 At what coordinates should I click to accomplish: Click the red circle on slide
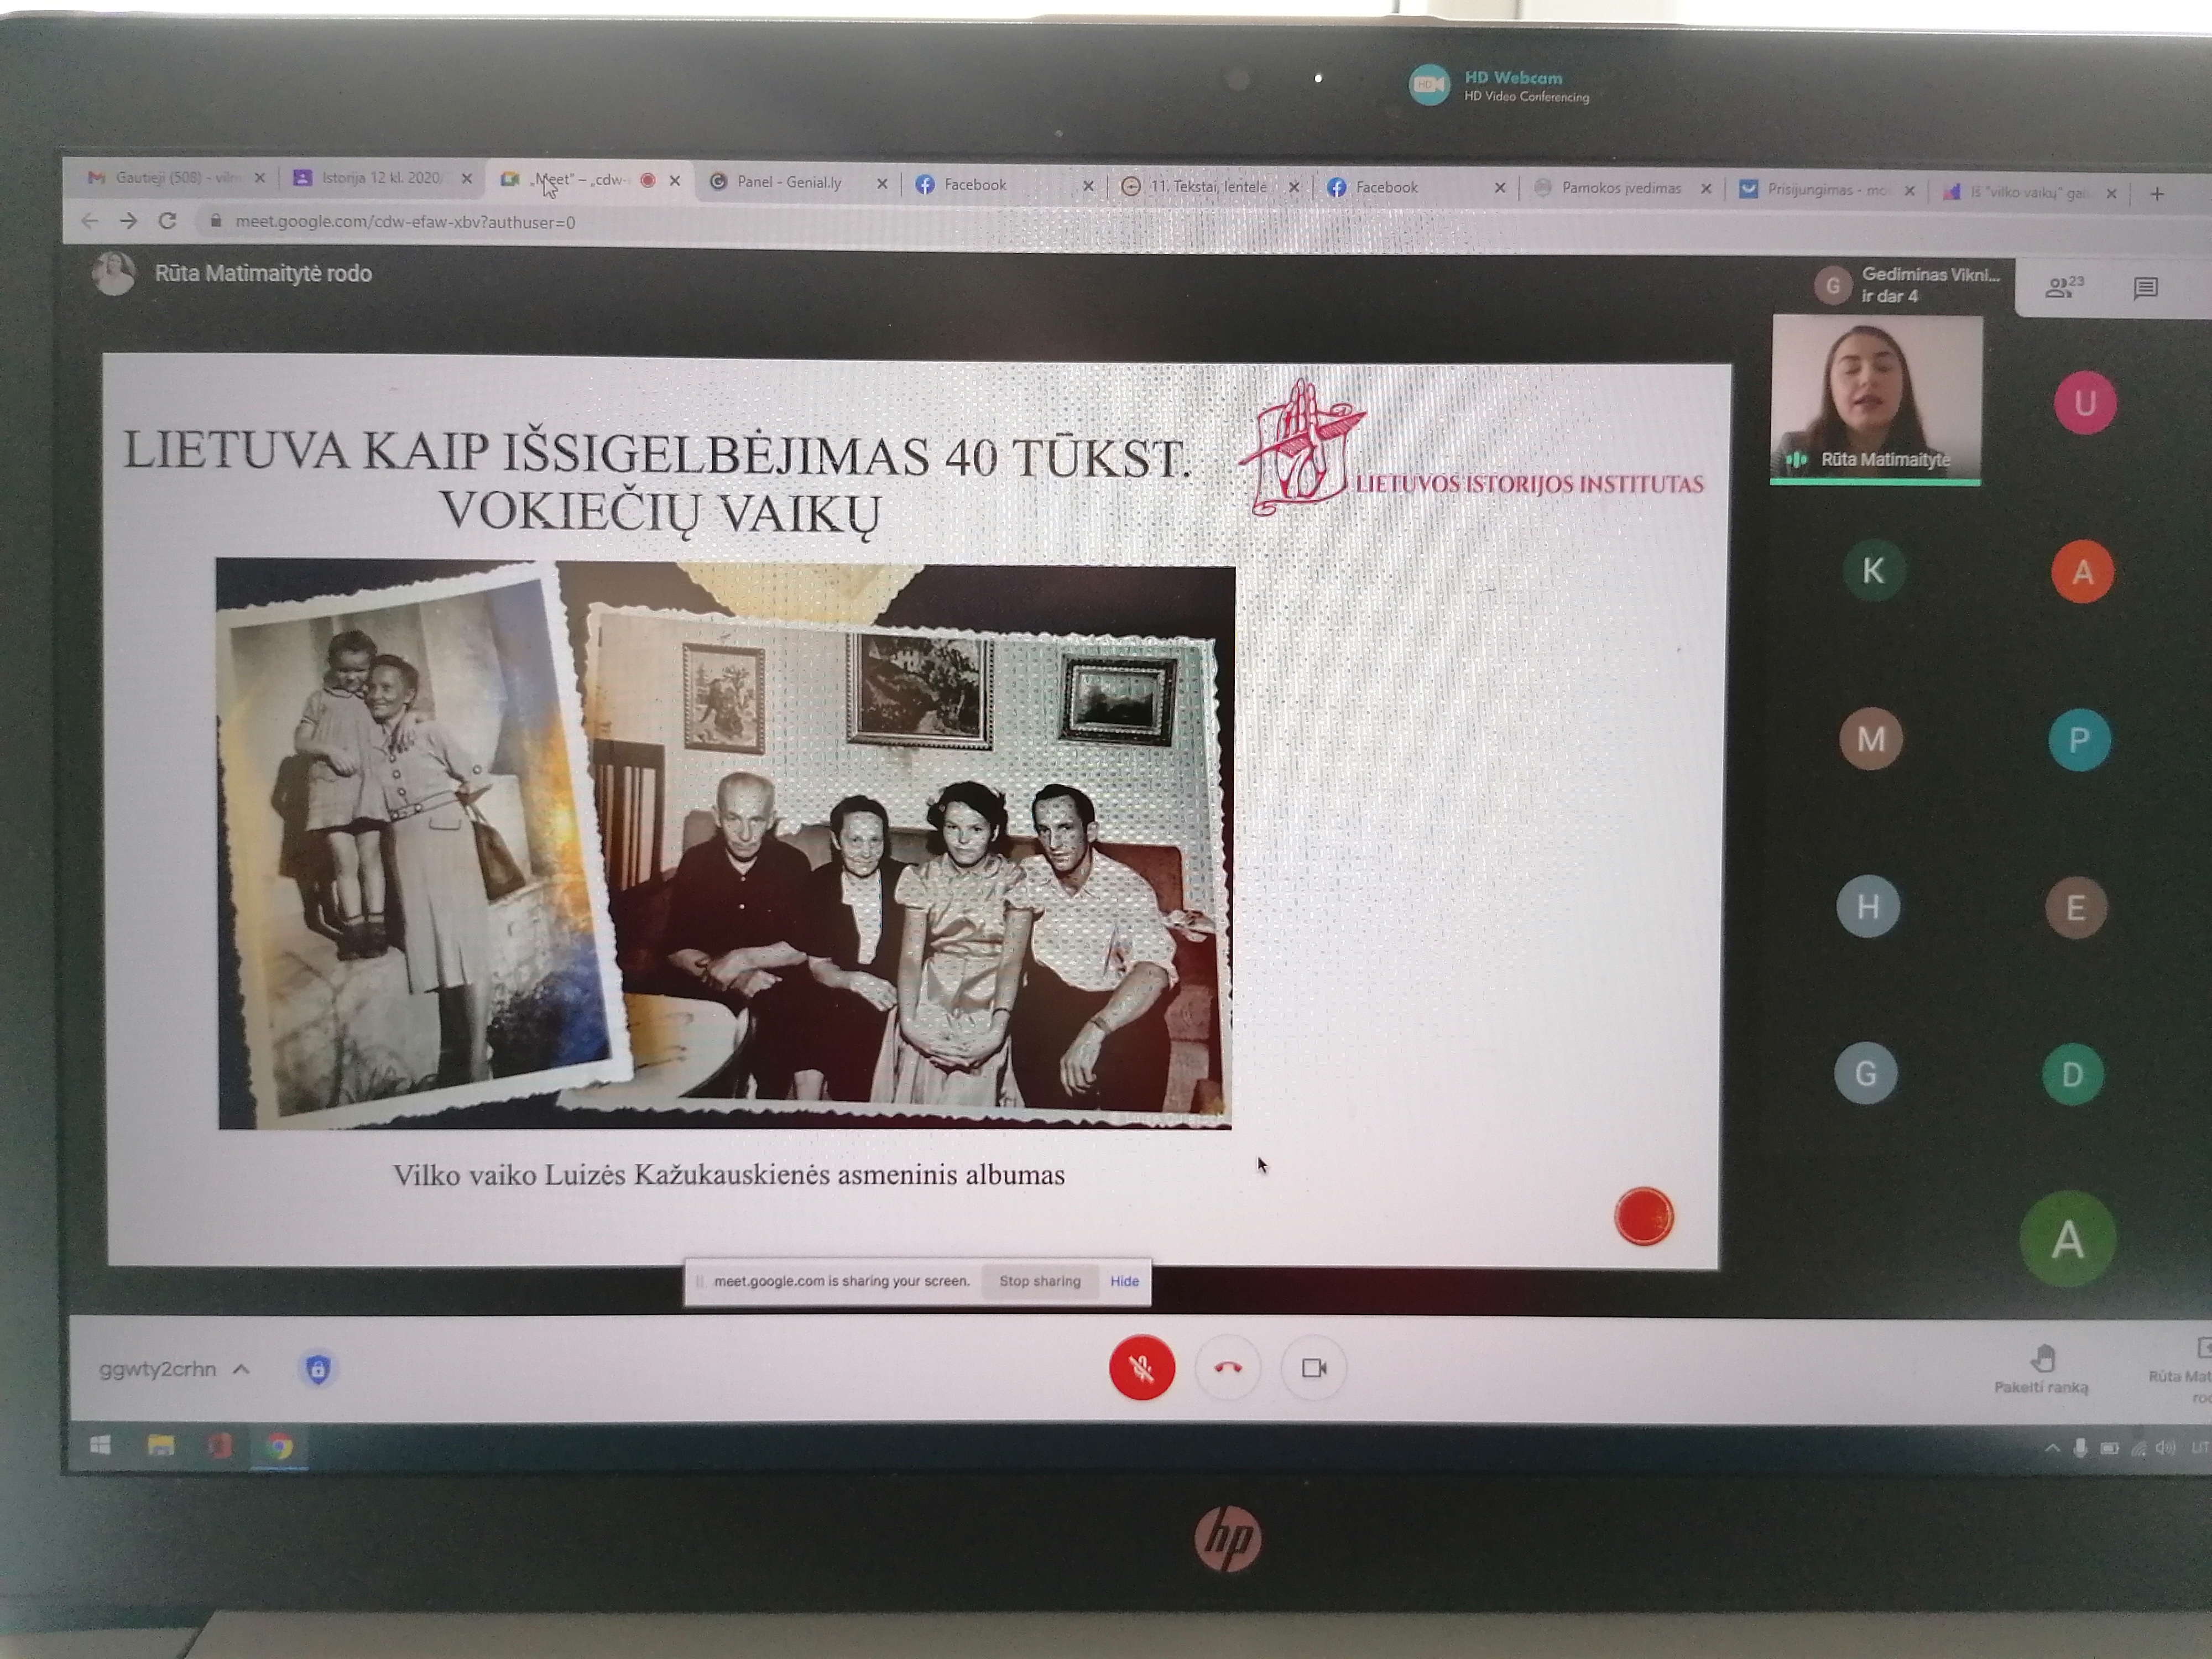coord(1643,1216)
